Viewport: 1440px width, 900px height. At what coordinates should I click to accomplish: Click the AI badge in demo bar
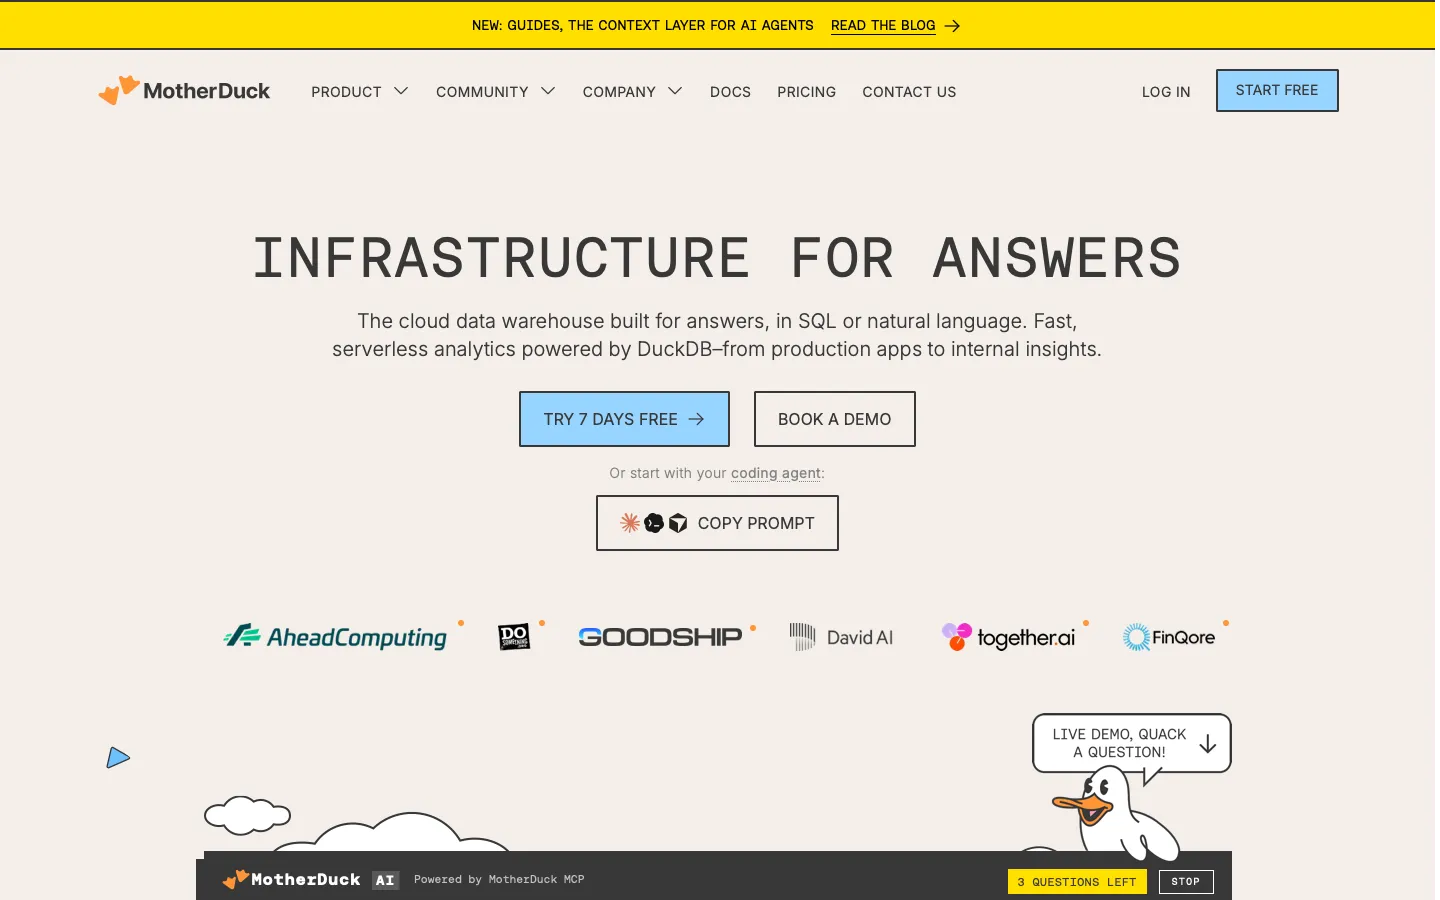click(x=385, y=880)
